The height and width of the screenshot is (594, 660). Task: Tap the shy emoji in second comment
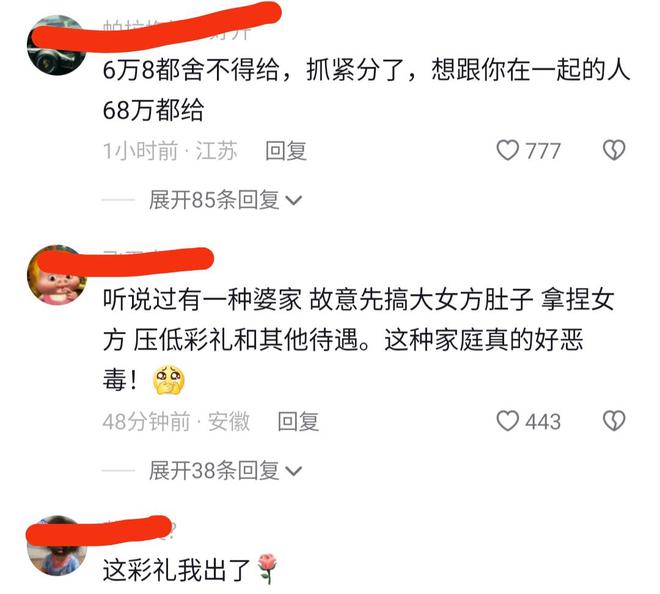tap(168, 380)
